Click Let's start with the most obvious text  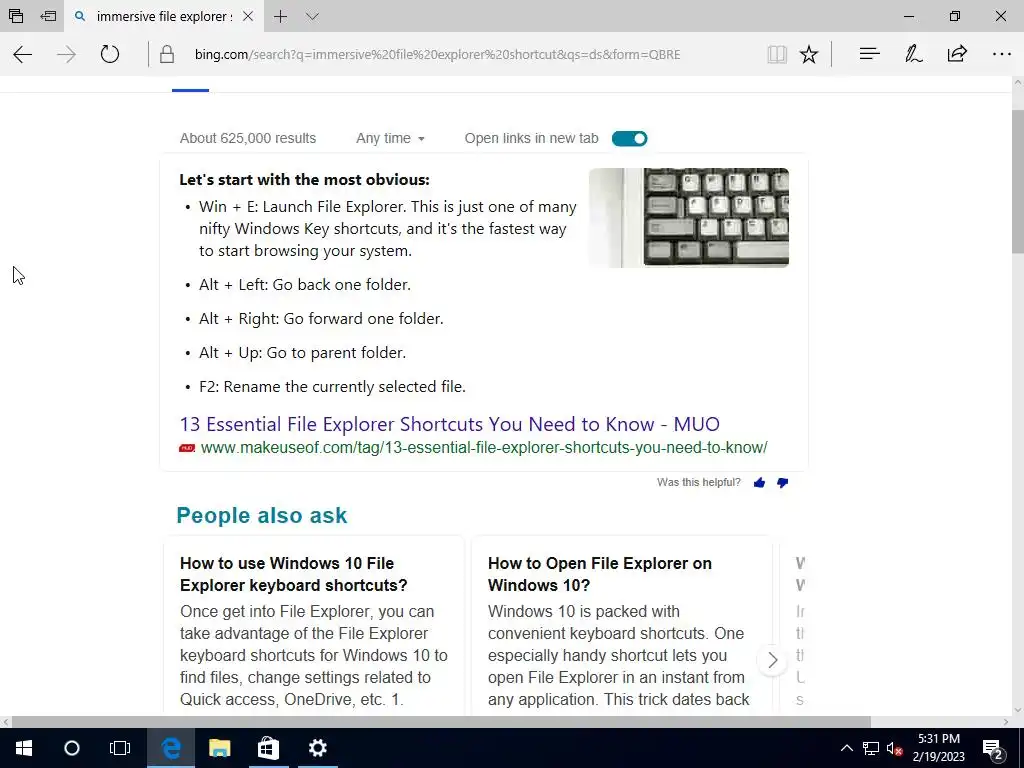[304, 180]
